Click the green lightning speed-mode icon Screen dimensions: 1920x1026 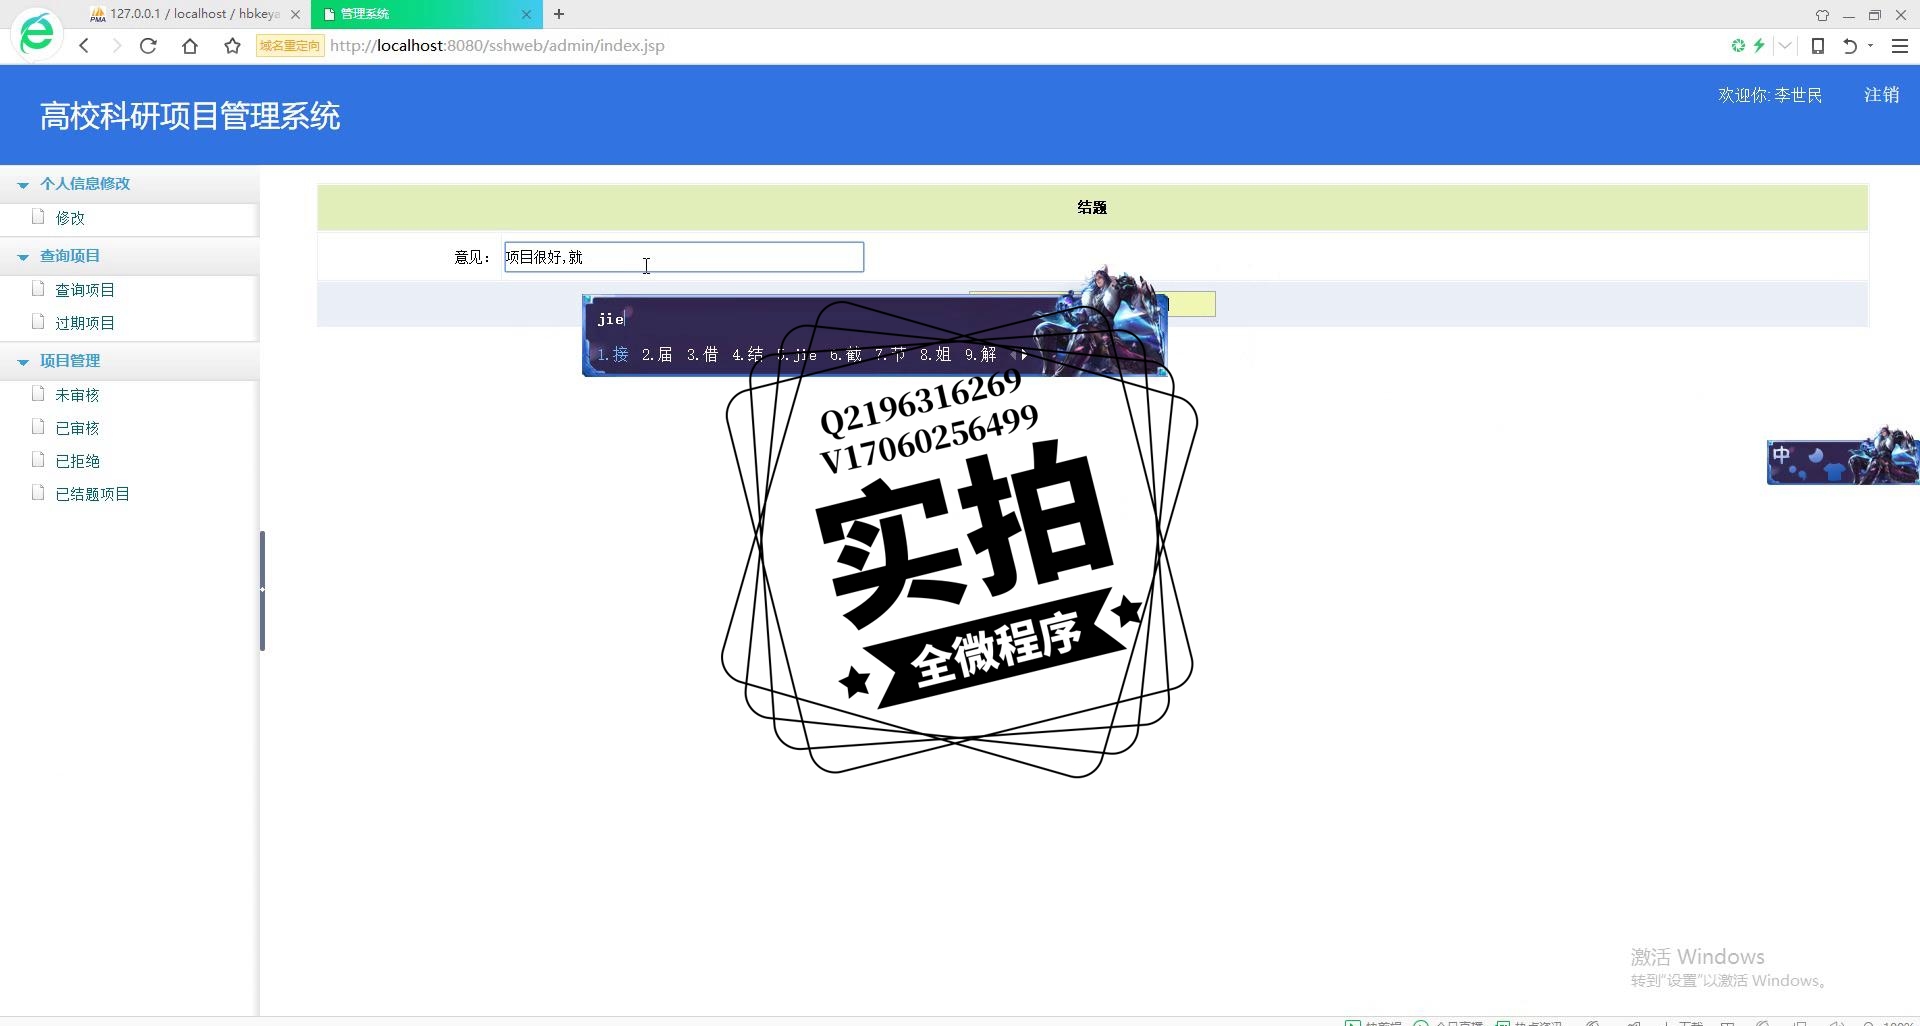click(1759, 46)
